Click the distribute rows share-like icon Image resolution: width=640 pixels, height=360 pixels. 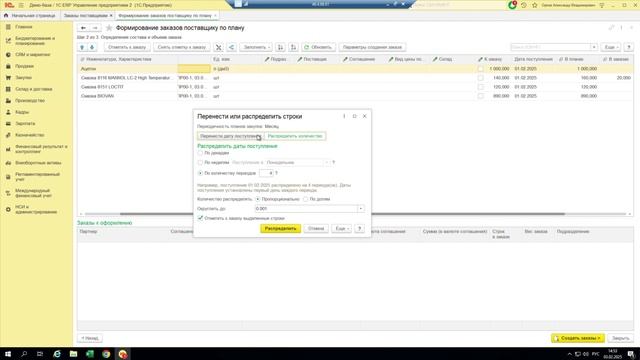[231, 47]
